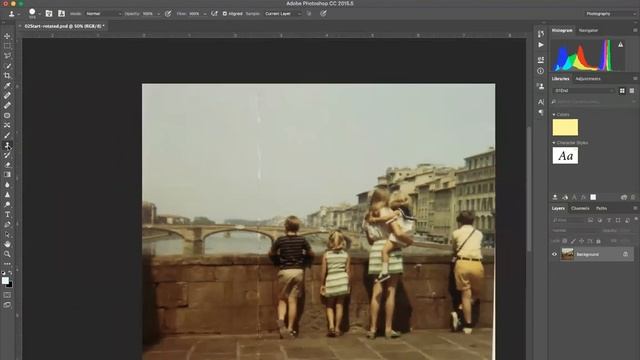Select the Lasso tool
Screen dimensions: 640x360
pos(7,56)
